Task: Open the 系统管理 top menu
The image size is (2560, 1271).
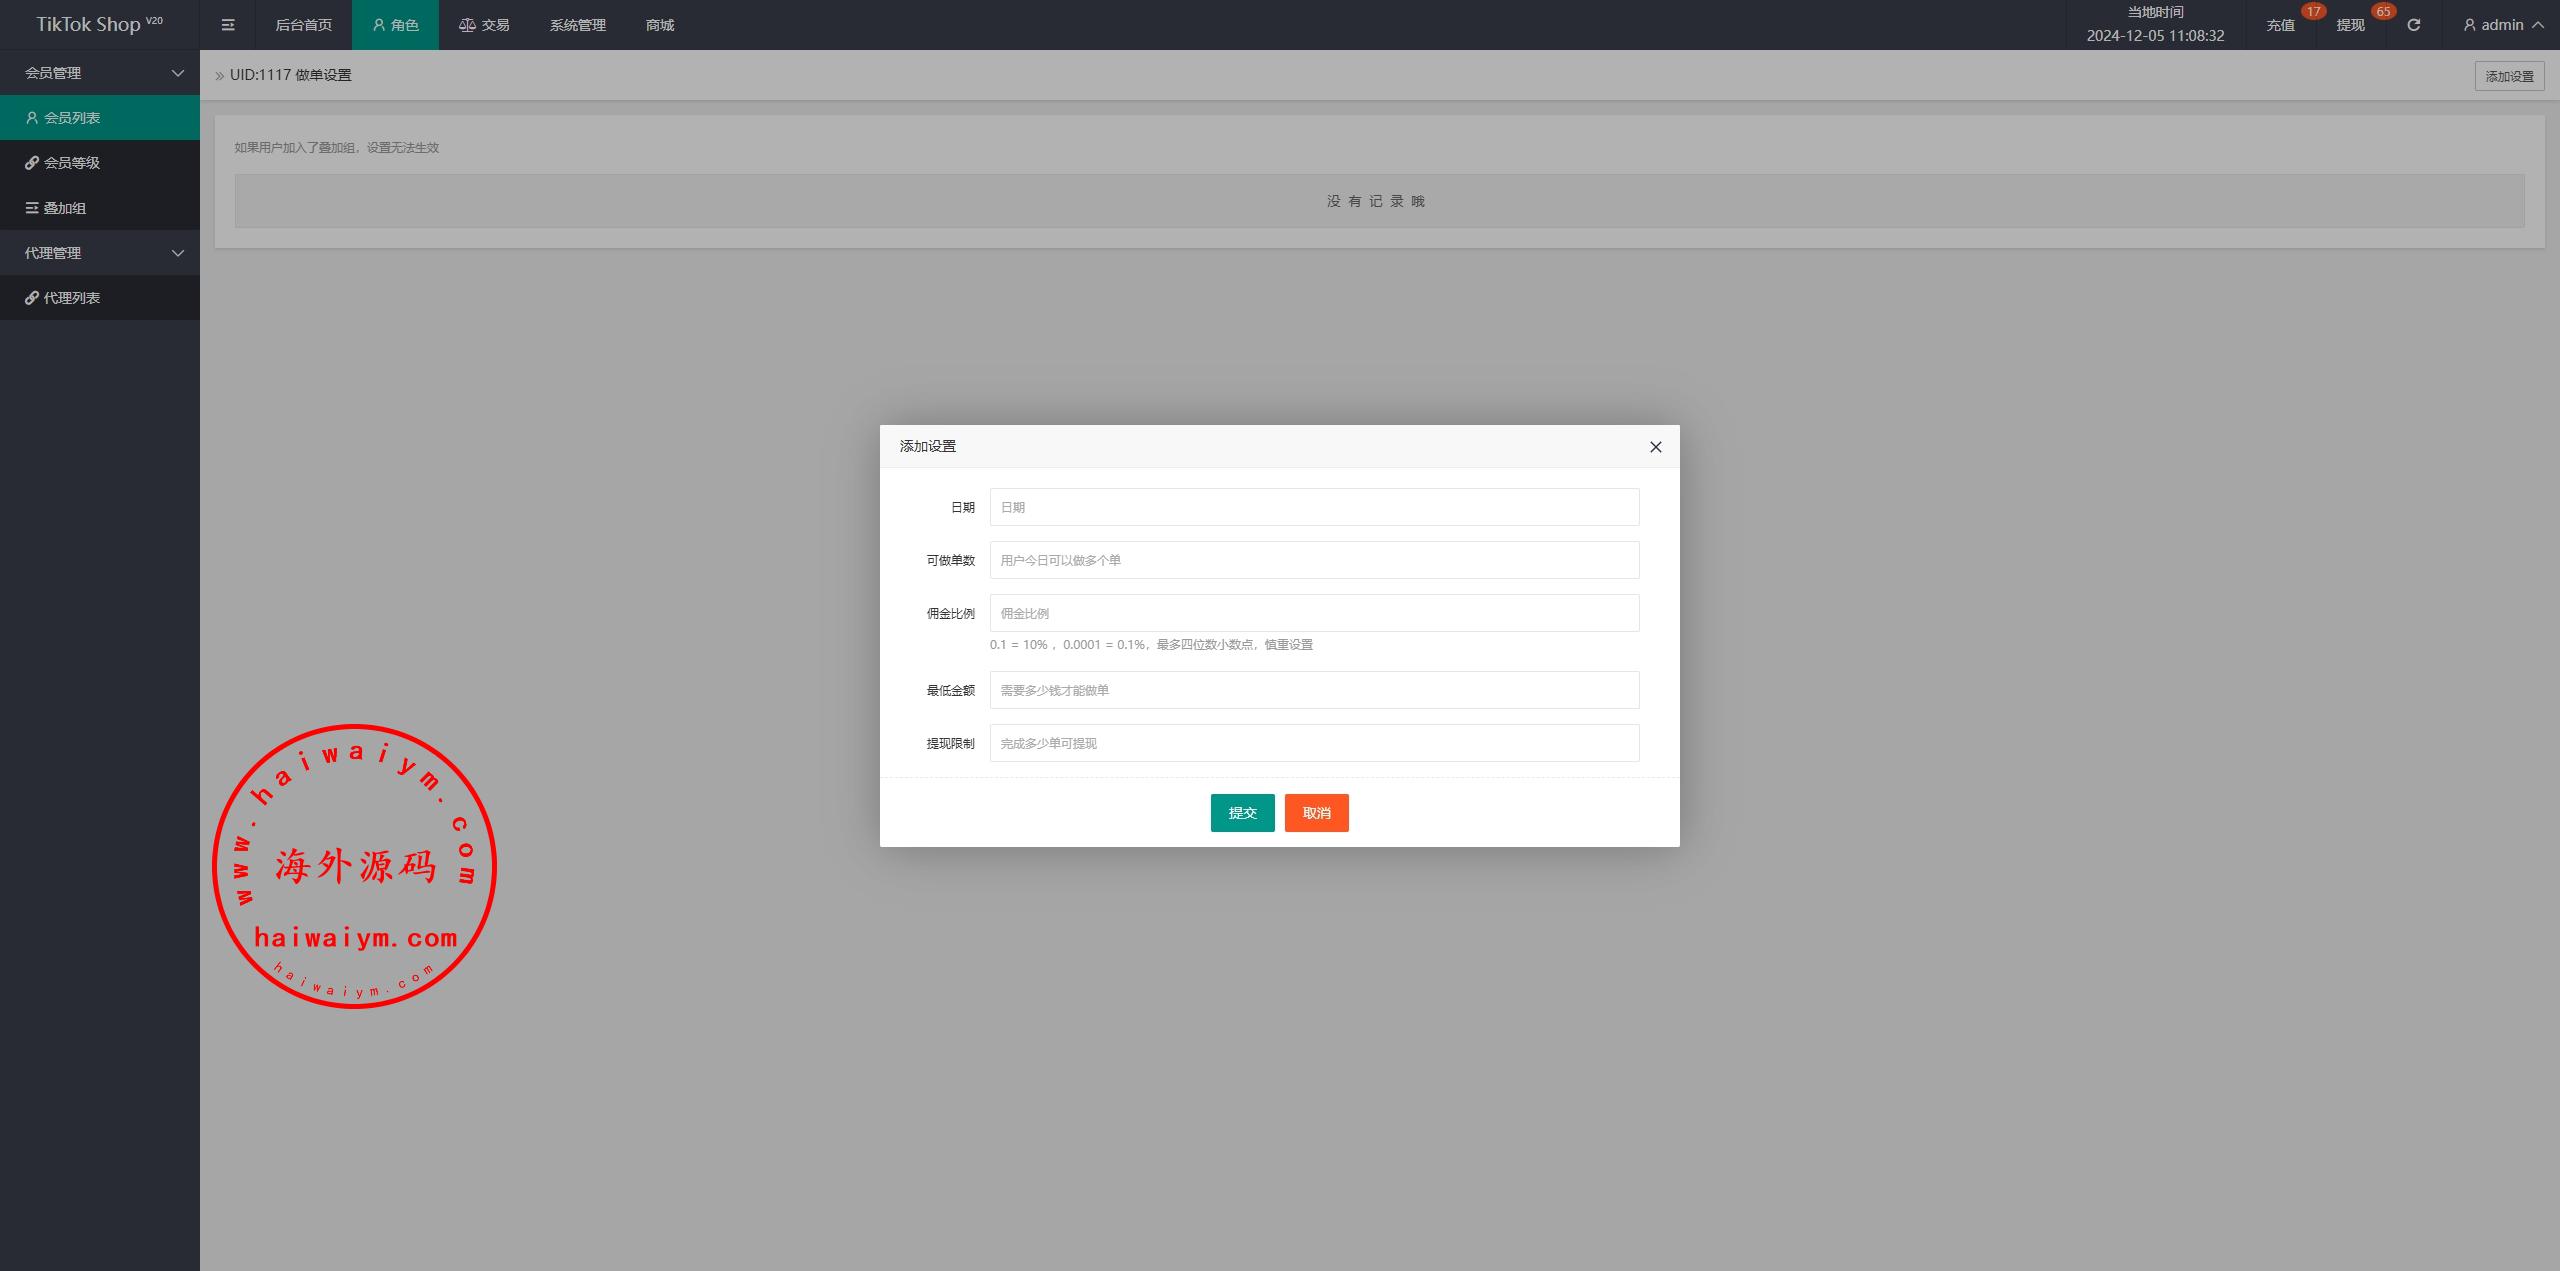Action: [577, 25]
